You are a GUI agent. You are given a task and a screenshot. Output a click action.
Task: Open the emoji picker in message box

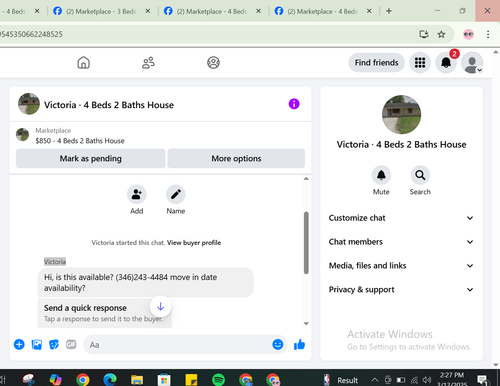278,344
